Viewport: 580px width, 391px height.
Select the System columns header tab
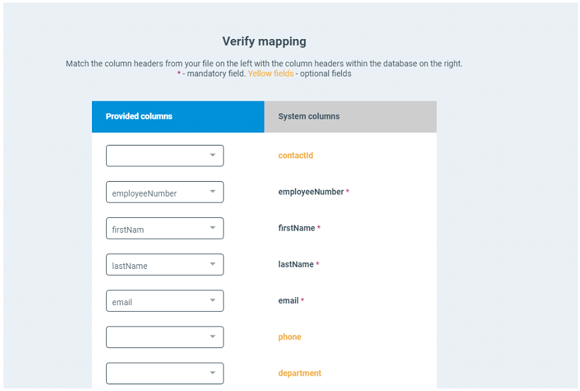350,117
